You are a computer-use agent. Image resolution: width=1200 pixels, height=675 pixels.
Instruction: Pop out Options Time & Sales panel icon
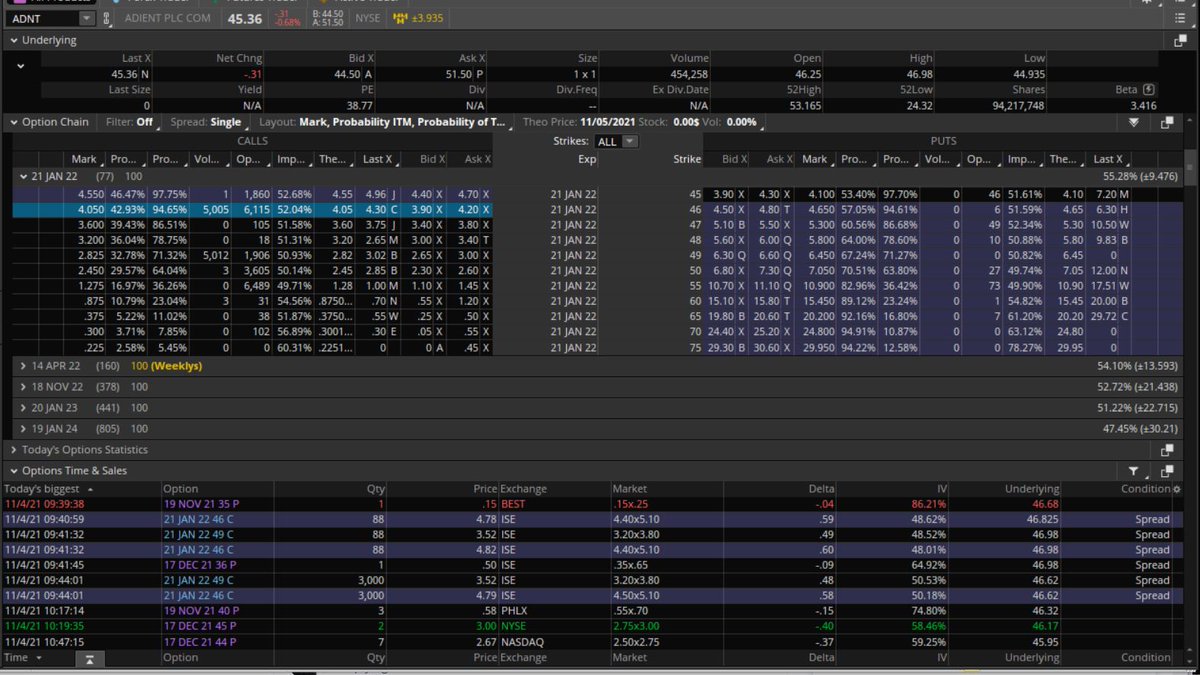tap(1167, 470)
